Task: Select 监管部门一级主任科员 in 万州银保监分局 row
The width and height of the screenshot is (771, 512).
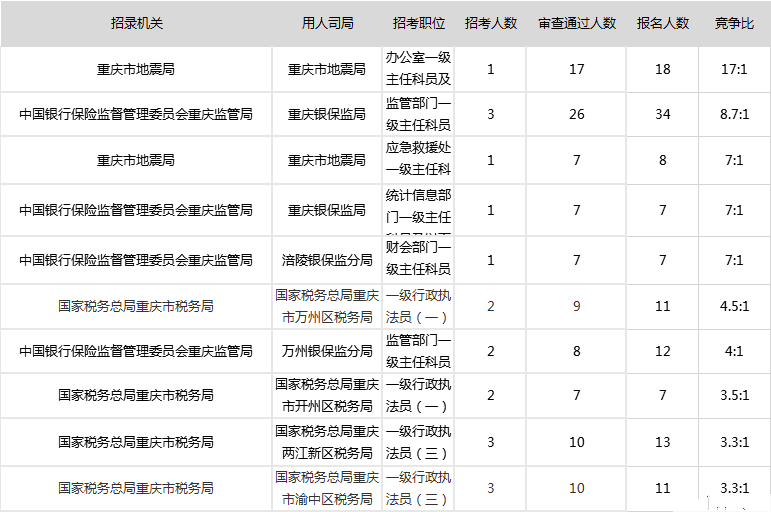Action: tap(418, 351)
